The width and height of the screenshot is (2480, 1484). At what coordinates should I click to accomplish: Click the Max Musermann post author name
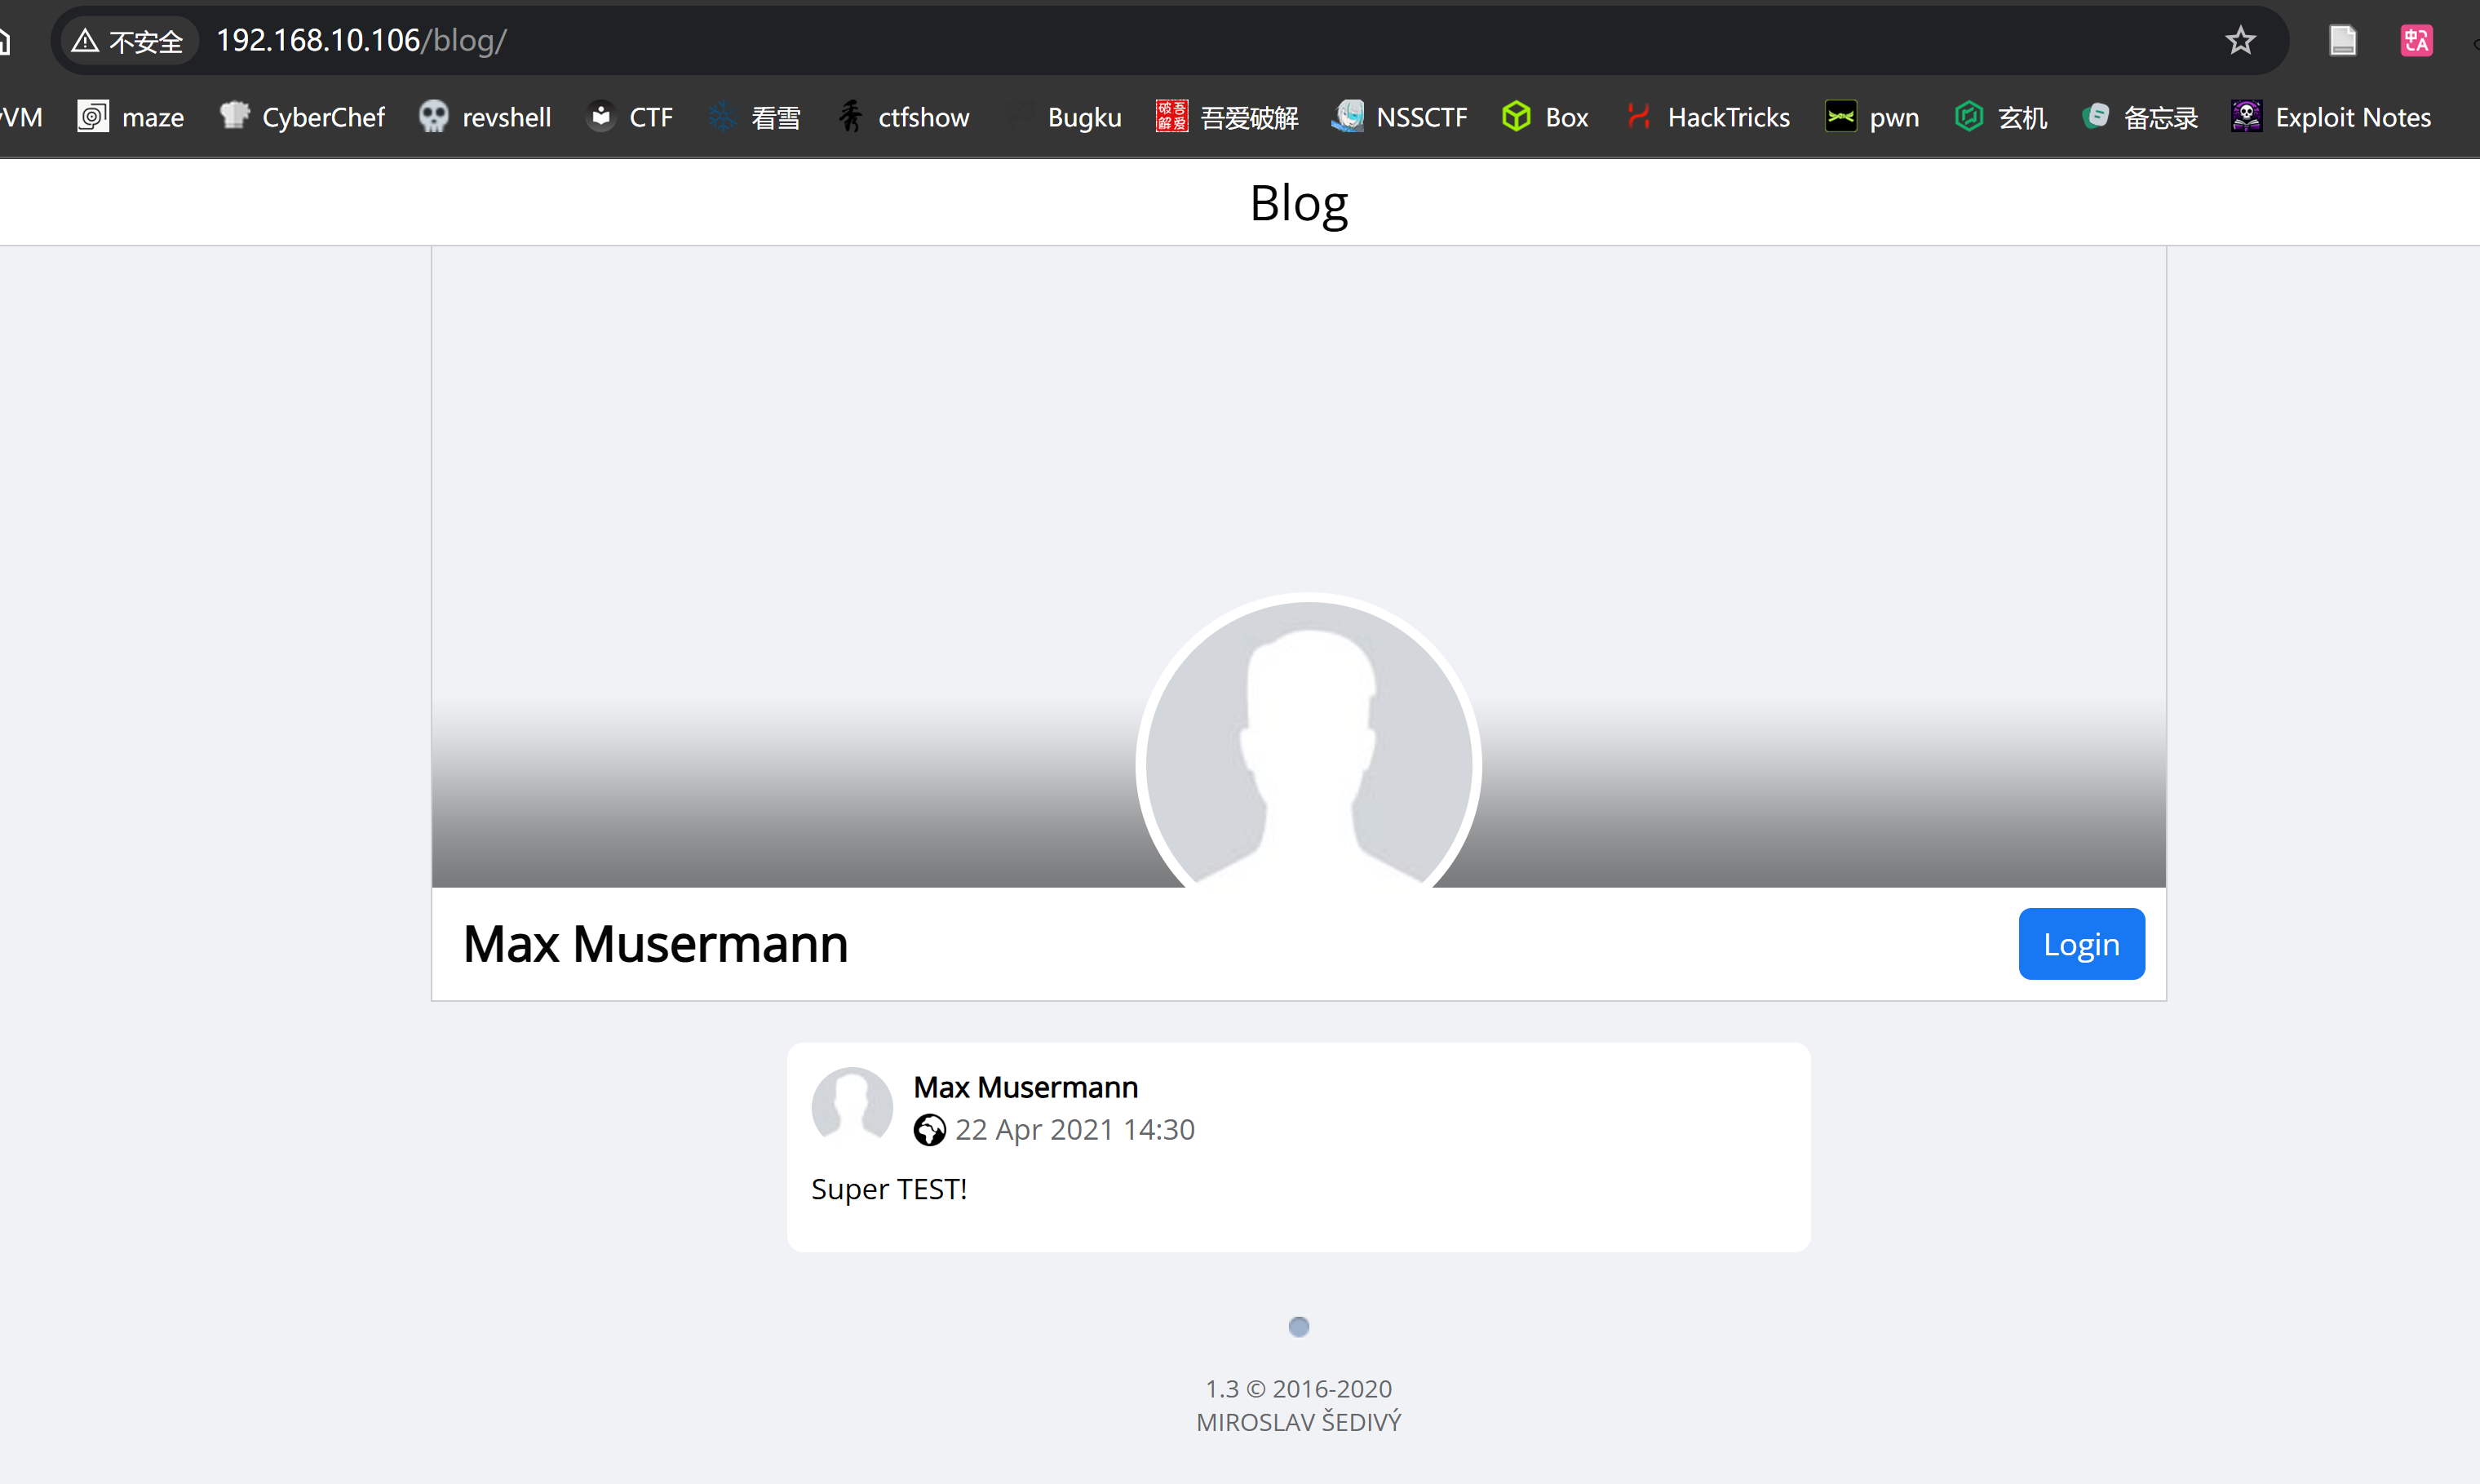coord(1025,1087)
